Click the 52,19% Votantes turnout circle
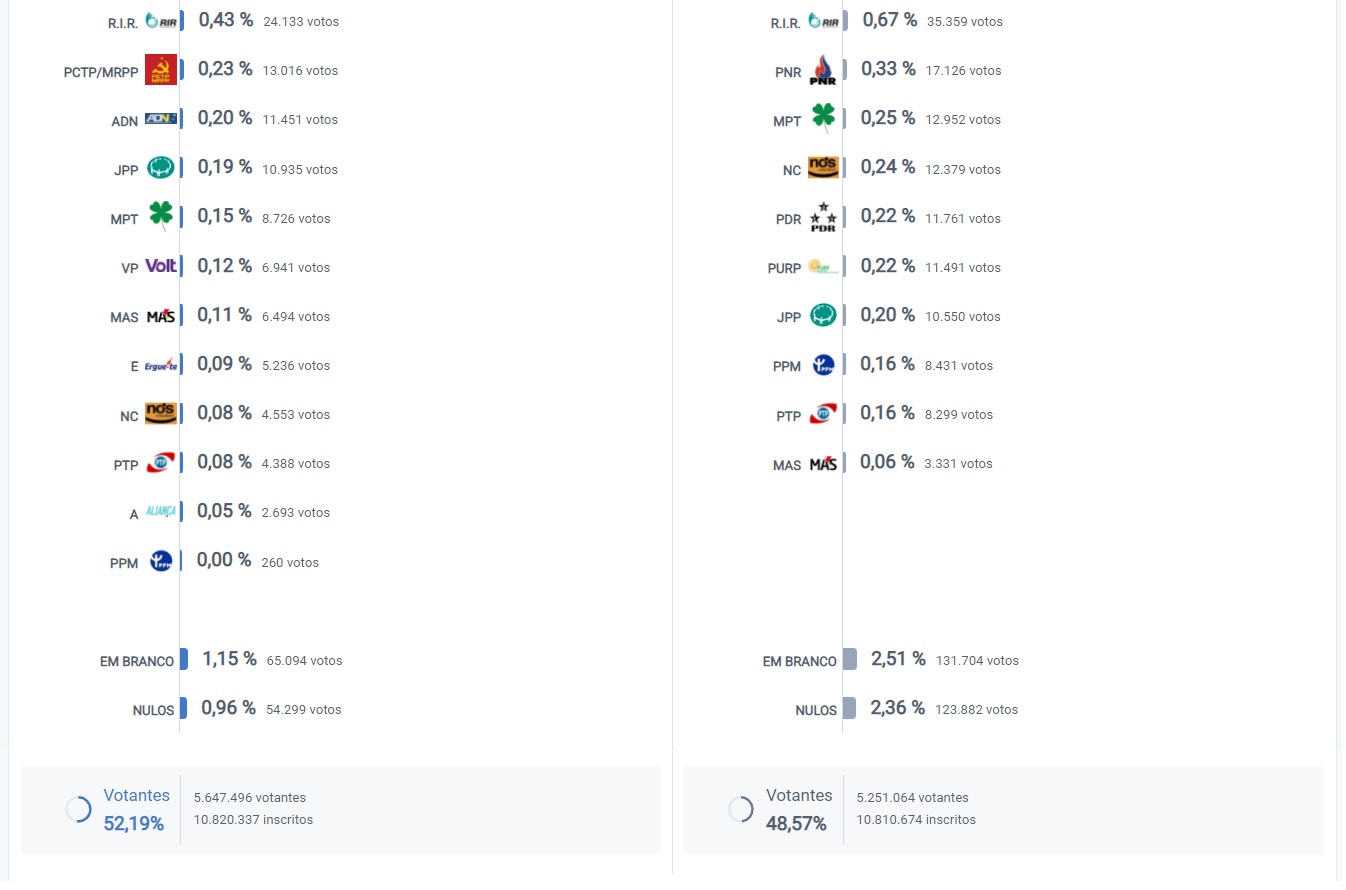The width and height of the screenshot is (1346, 890). [x=78, y=809]
